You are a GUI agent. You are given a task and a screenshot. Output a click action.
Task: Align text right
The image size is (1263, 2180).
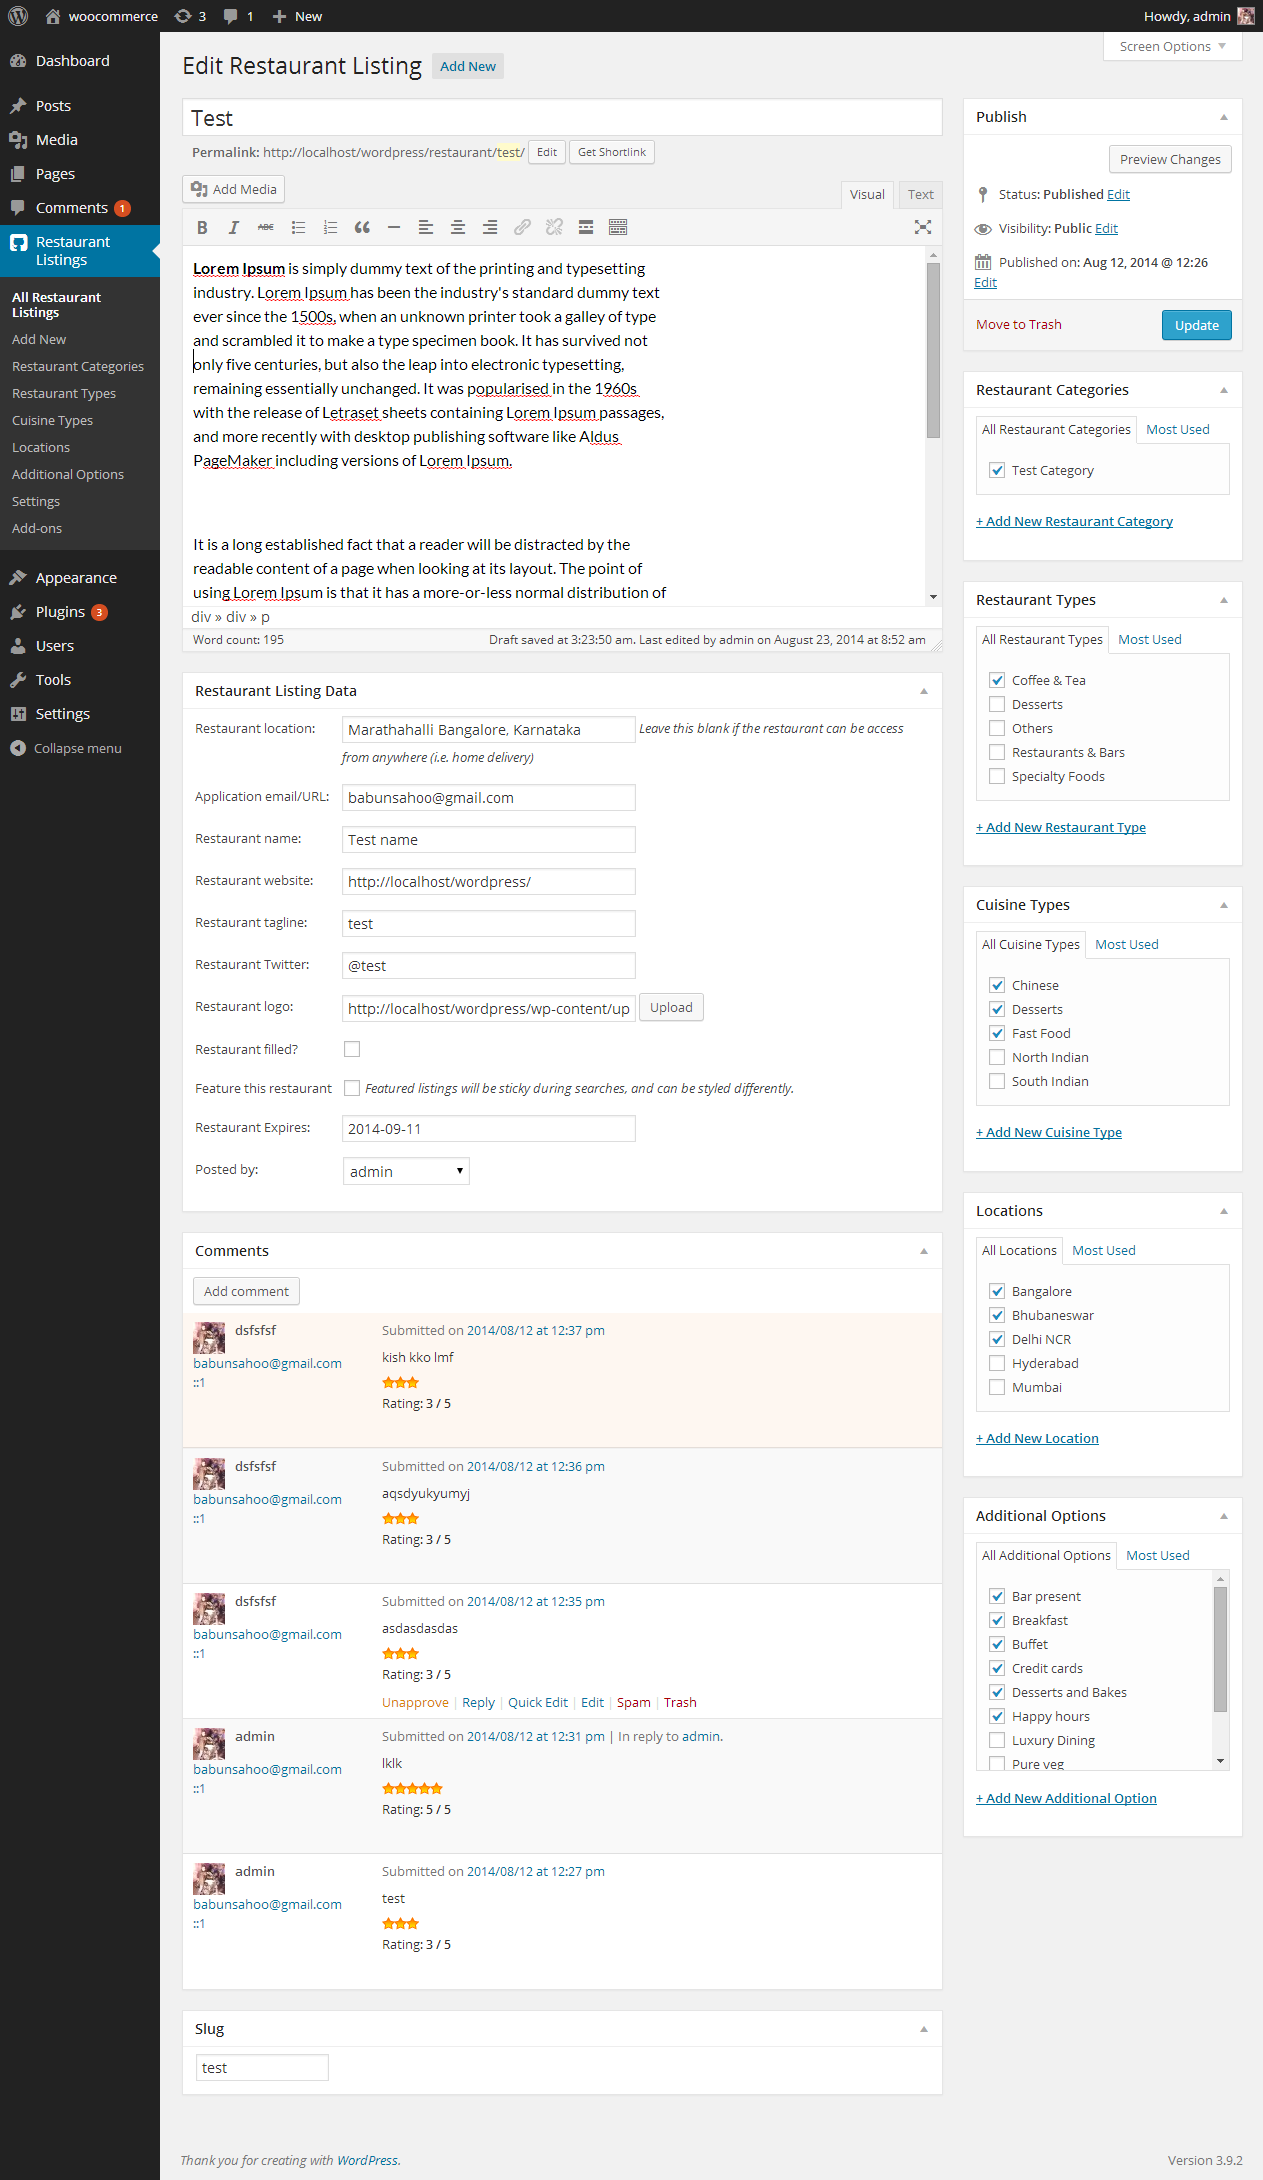490,227
